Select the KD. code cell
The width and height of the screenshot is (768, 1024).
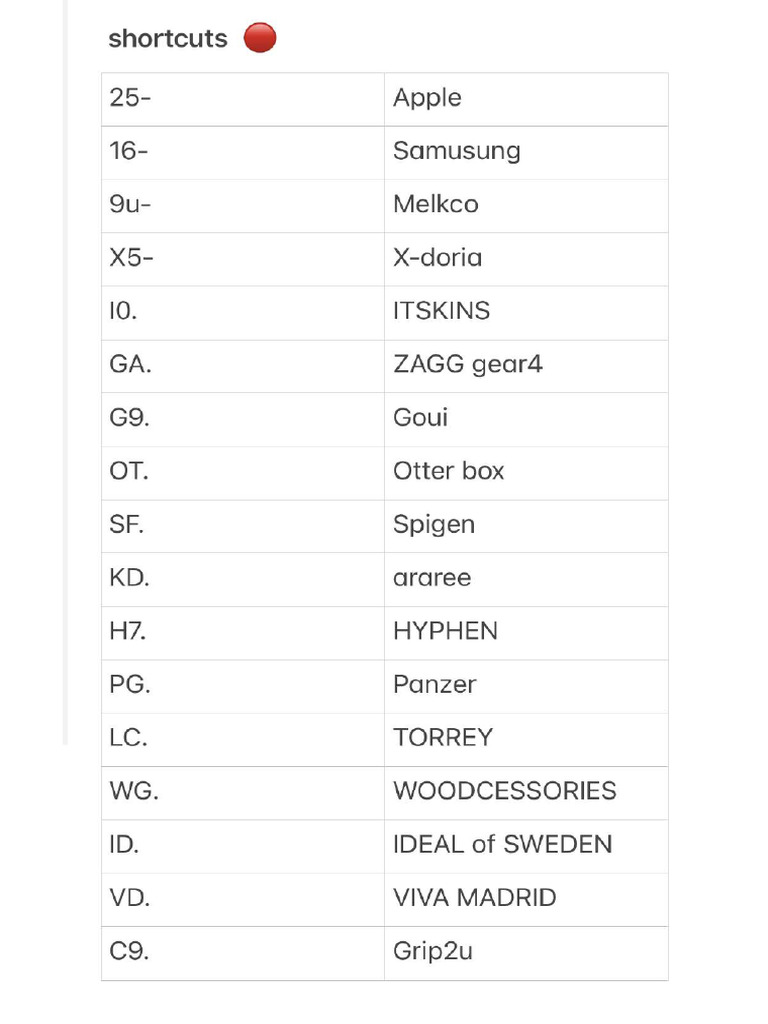point(243,579)
